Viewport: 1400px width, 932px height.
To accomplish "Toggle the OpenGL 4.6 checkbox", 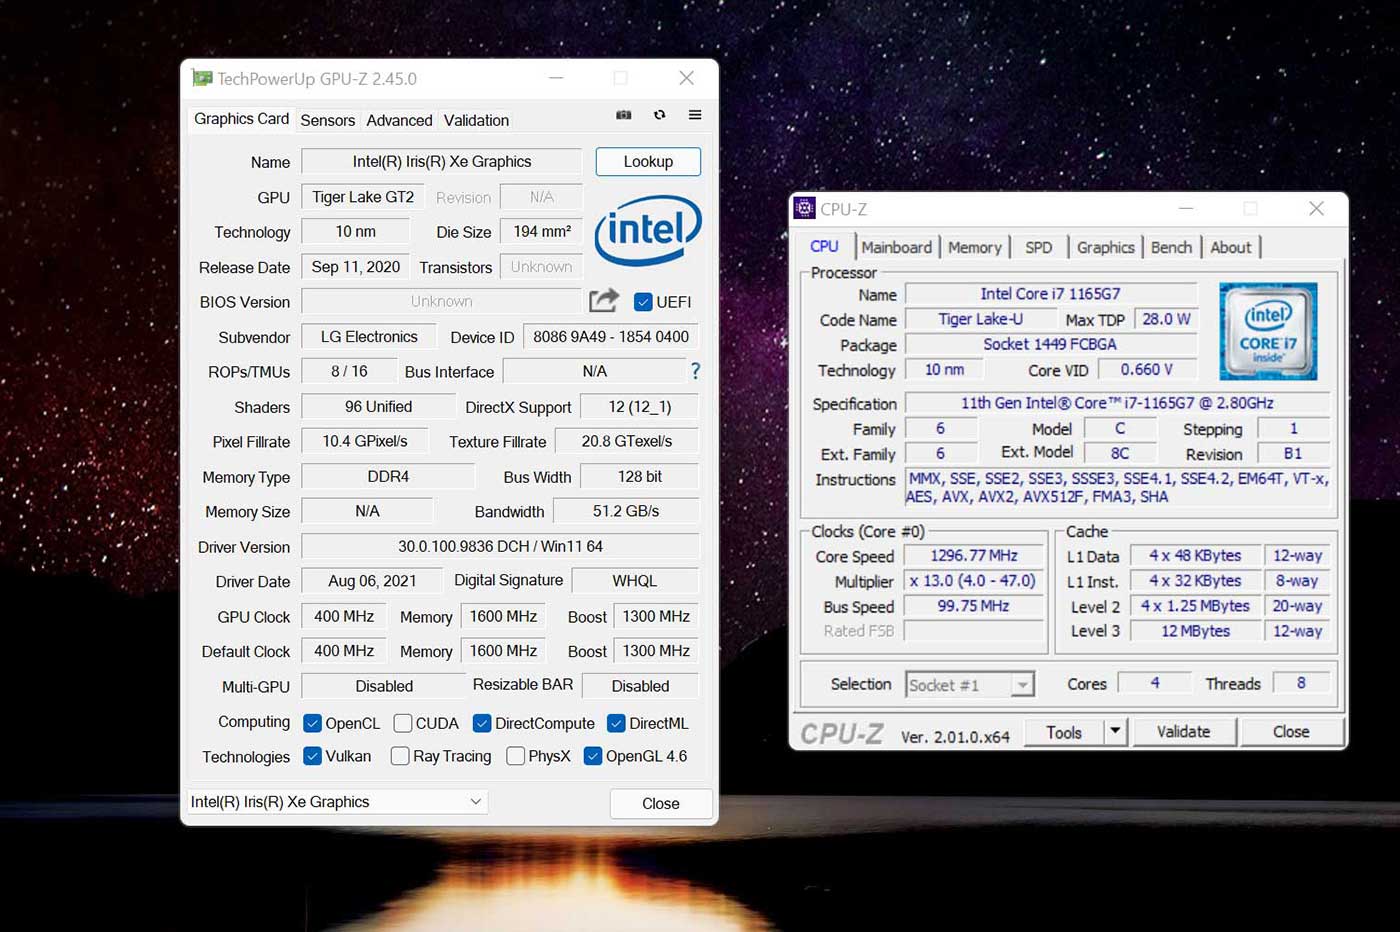I will click(x=593, y=756).
